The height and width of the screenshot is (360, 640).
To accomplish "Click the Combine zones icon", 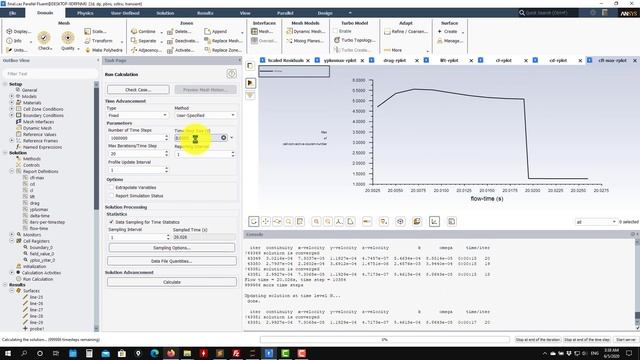I will tap(134, 31).
